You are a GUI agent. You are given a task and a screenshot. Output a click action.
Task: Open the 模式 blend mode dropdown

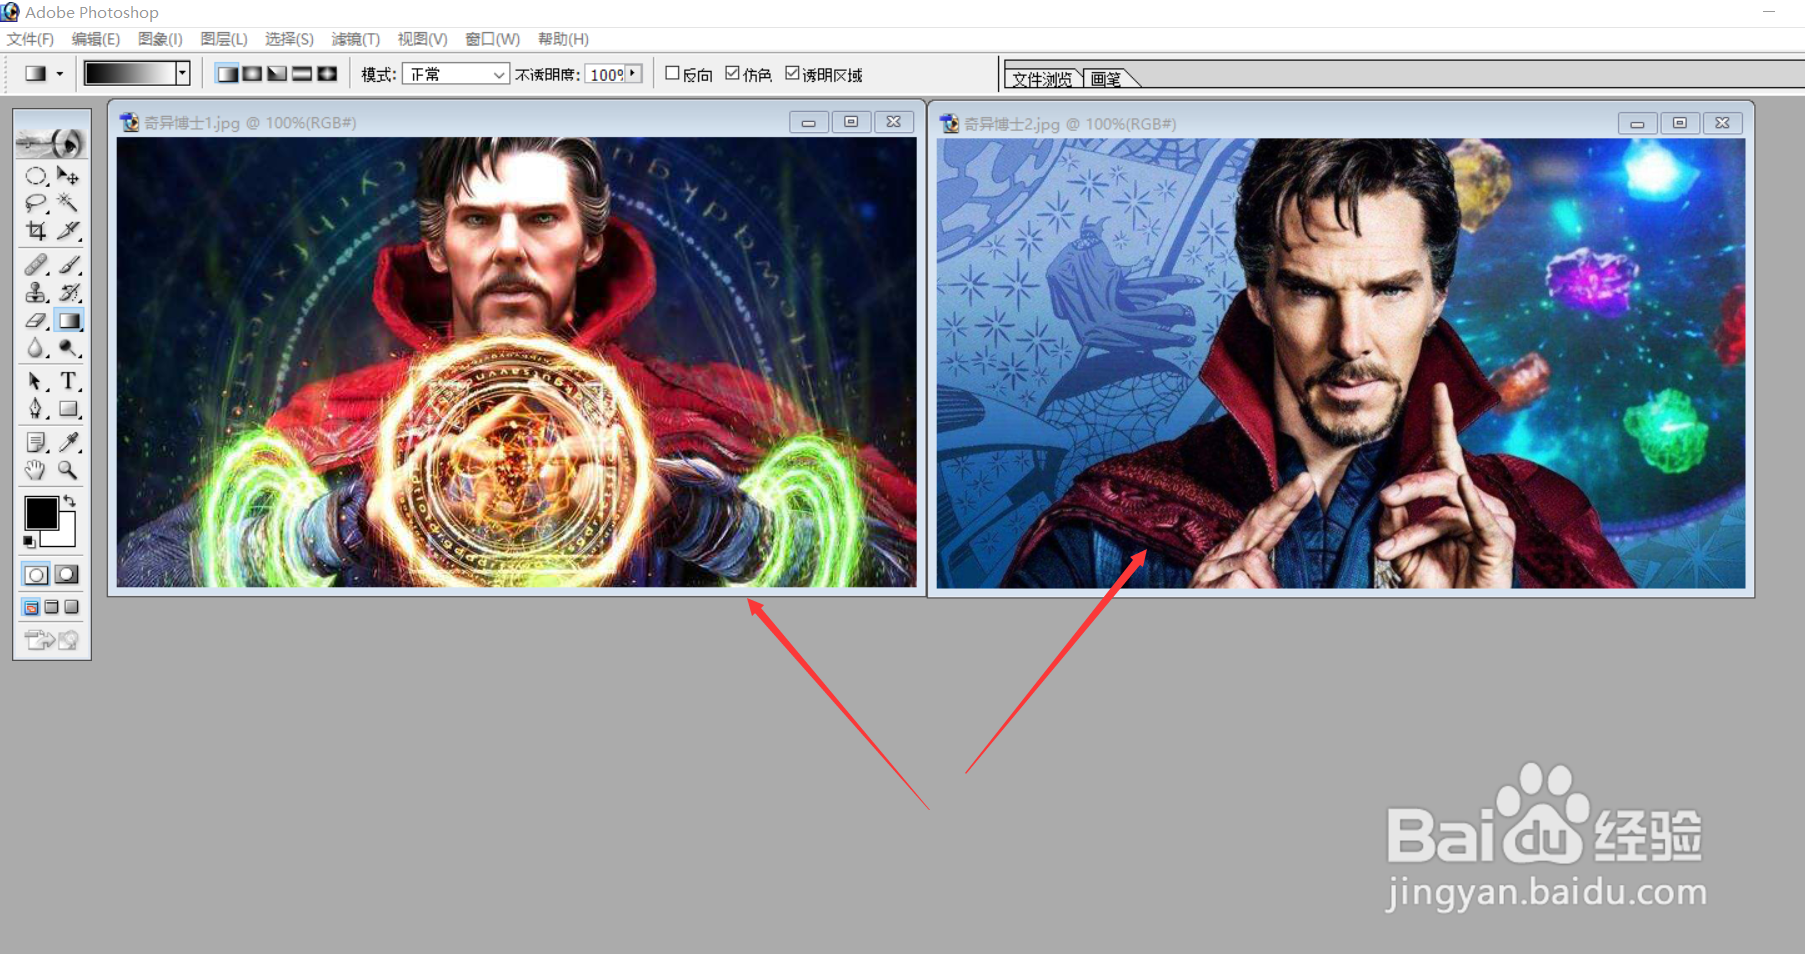coord(456,74)
